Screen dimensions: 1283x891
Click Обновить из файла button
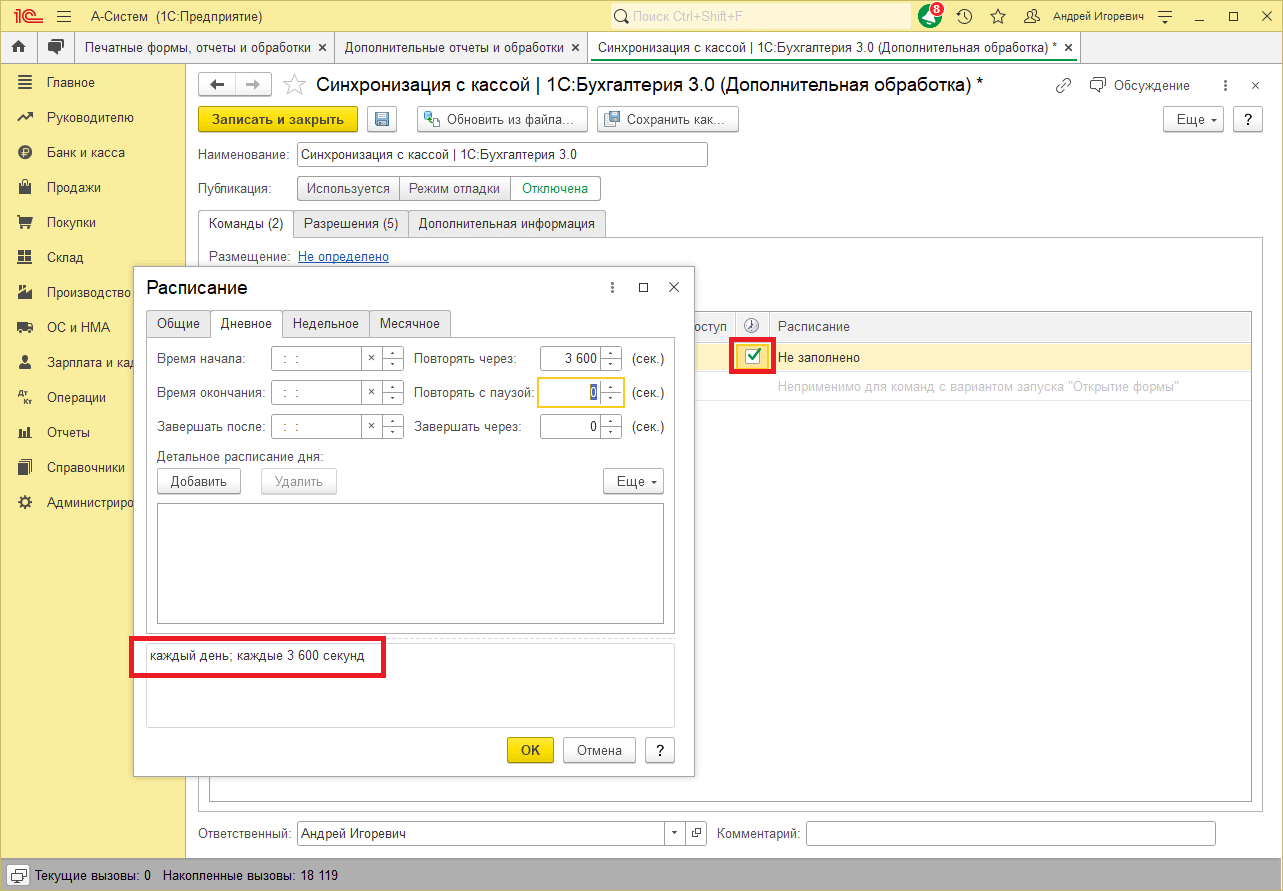502,119
